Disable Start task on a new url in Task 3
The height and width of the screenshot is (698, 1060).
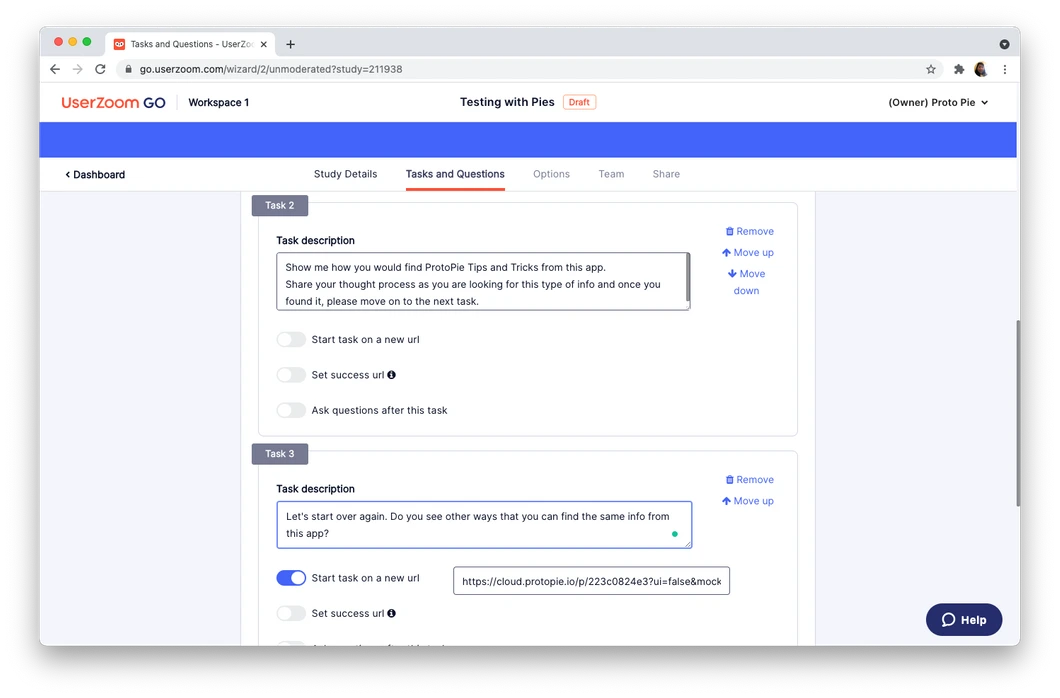click(291, 578)
